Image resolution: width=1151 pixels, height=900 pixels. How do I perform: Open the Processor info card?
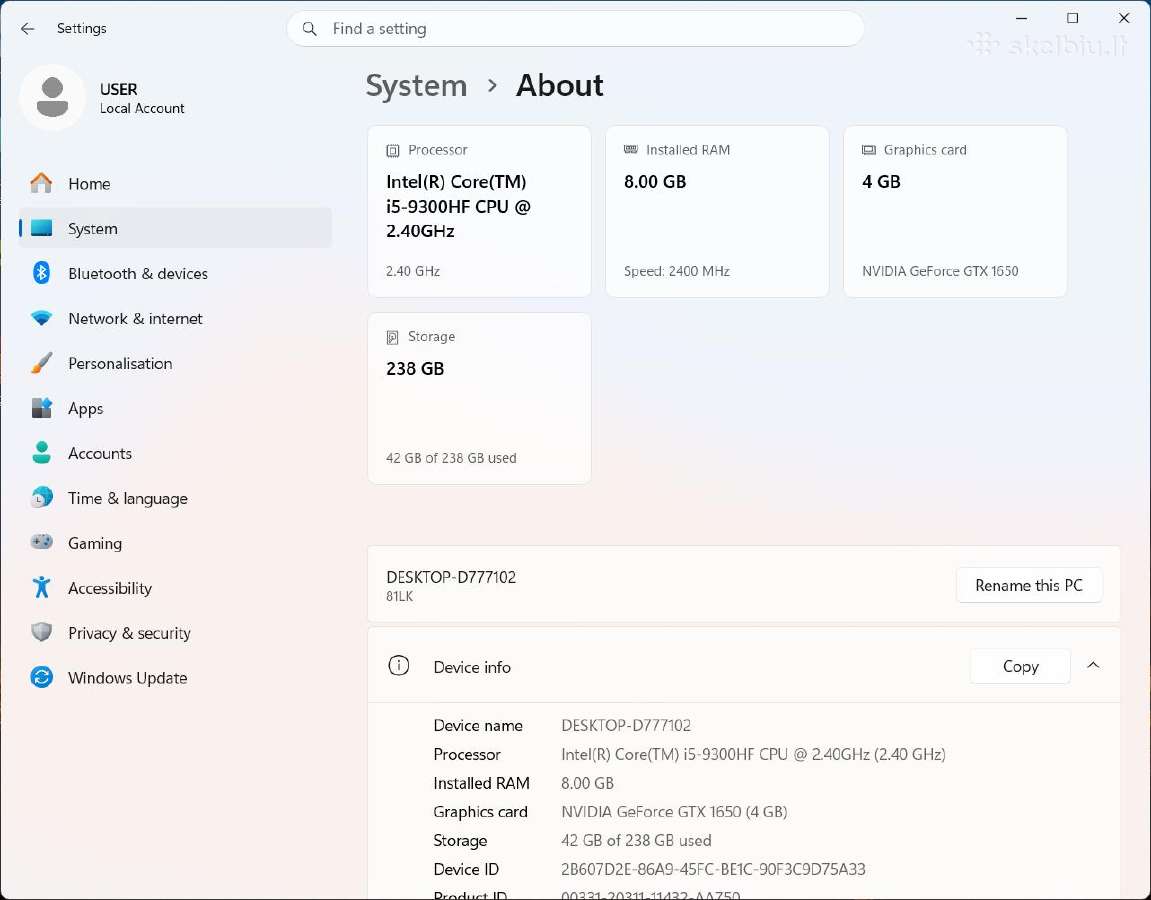coord(479,211)
